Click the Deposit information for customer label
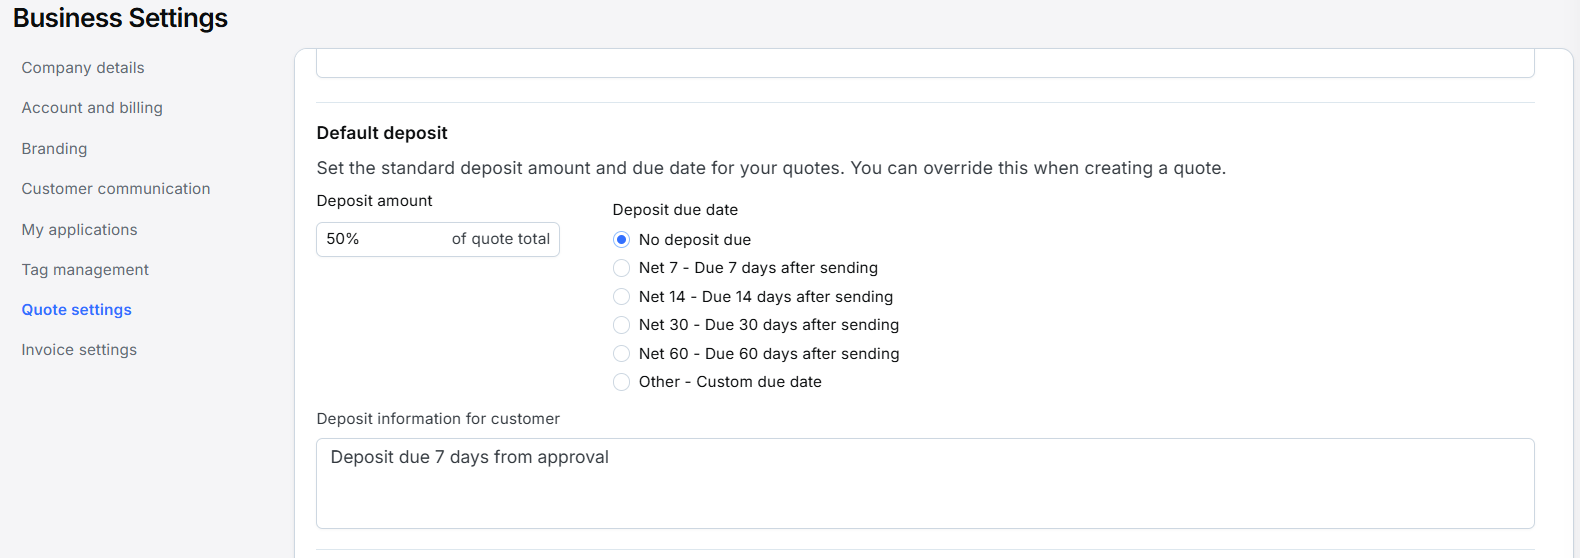This screenshot has width=1580, height=558. pos(438,419)
